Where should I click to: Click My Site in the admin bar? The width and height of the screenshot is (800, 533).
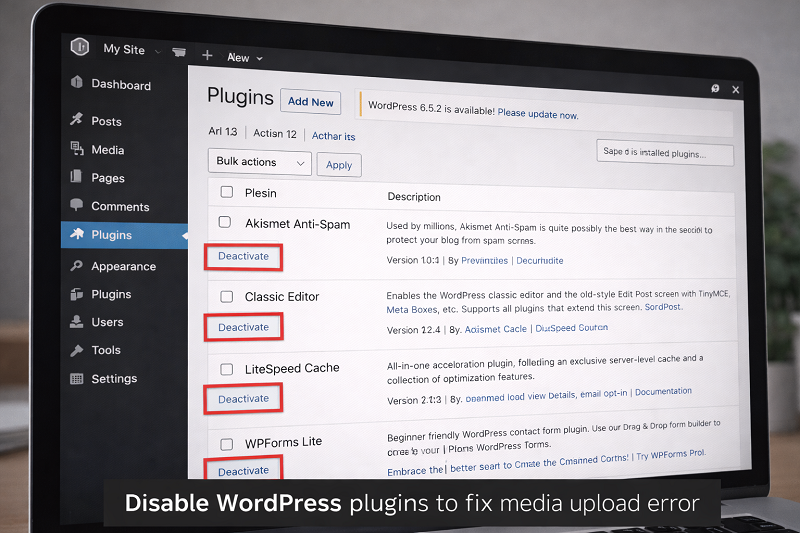point(124,49)
